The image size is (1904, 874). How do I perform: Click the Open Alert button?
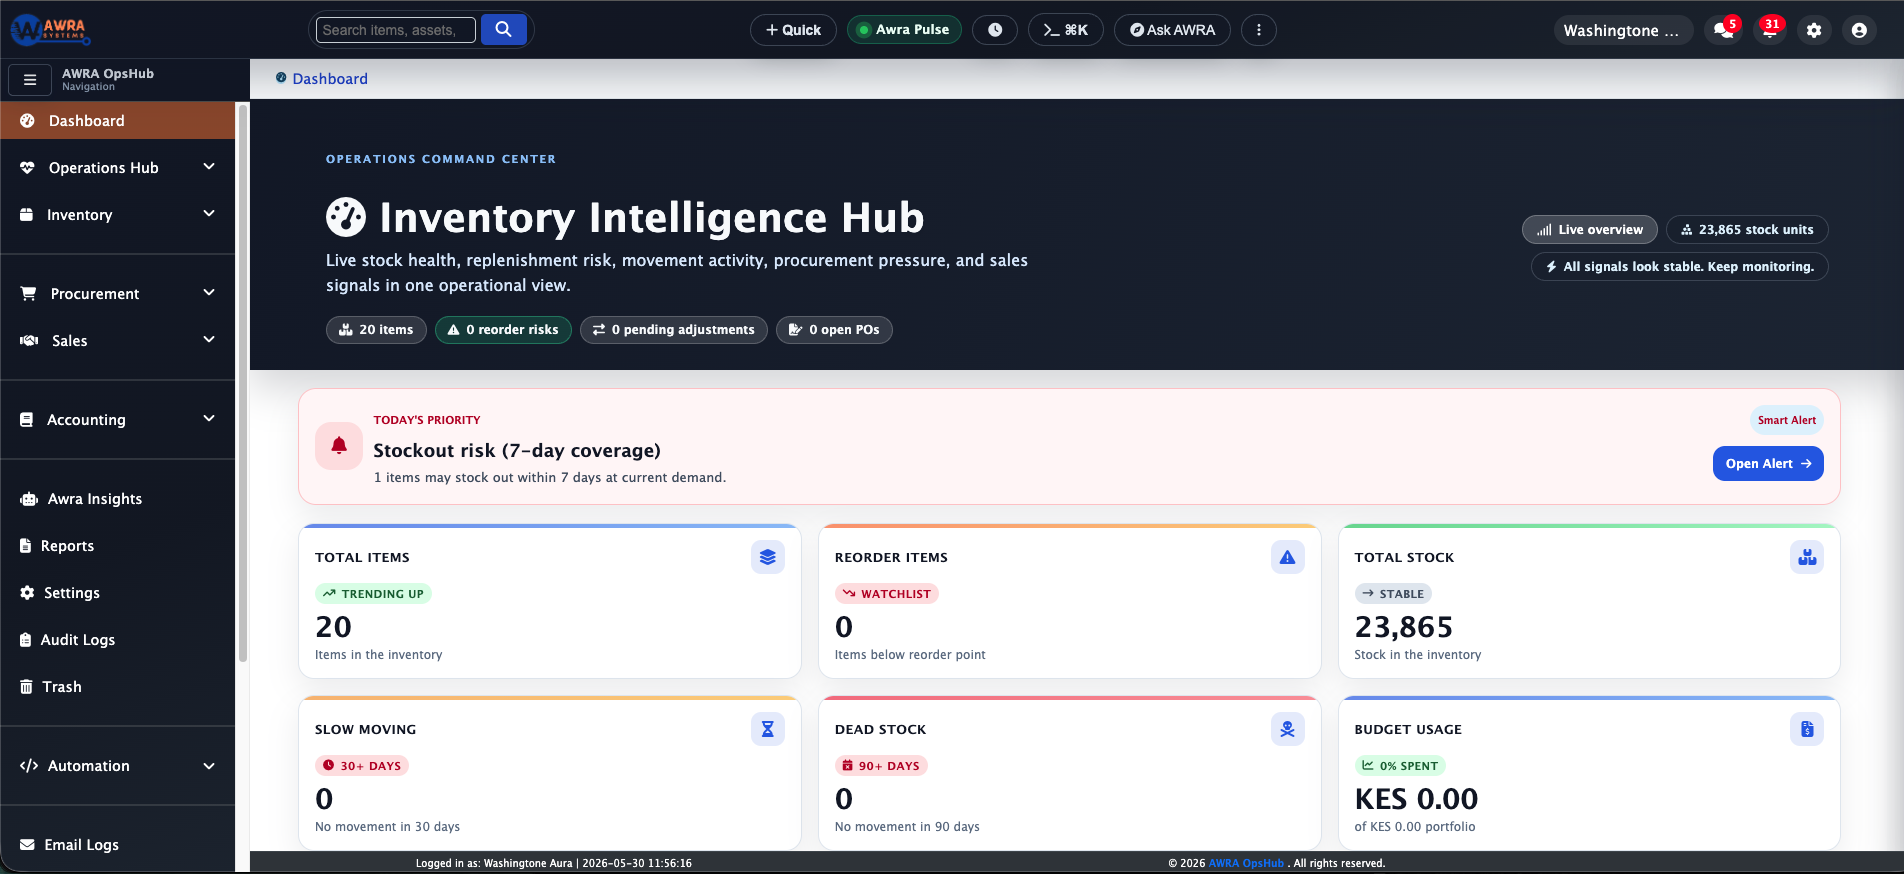(1768, 463)
